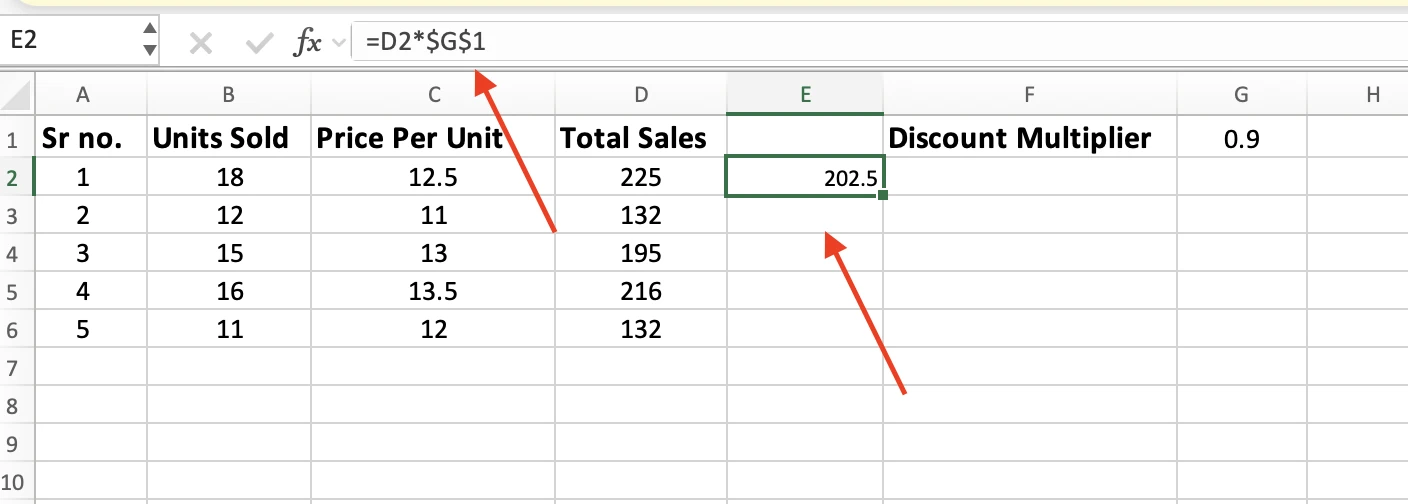Viewport: 1408px width, 504px height.
Task: Click the fill handle of cell E2
Action: [x=882, y=195]
